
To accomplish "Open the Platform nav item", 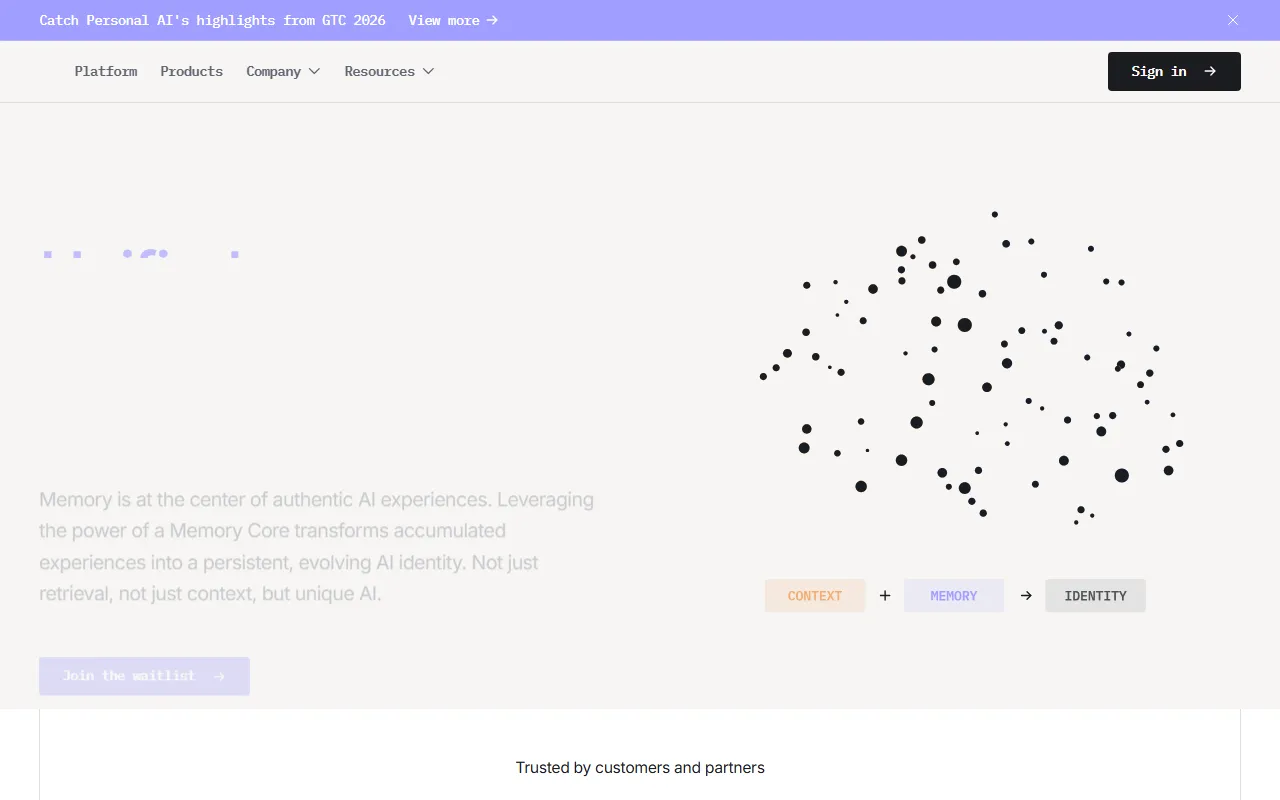I will click(106, 71).
